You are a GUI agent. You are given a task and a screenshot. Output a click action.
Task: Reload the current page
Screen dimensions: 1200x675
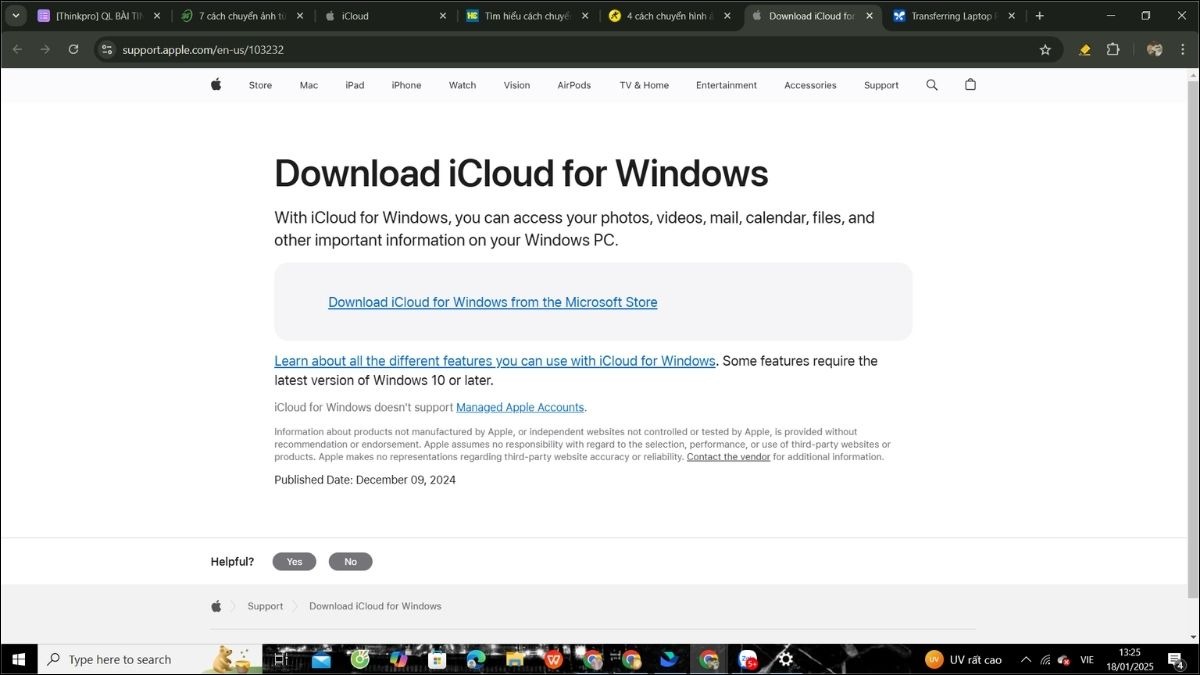pos(73,49)
